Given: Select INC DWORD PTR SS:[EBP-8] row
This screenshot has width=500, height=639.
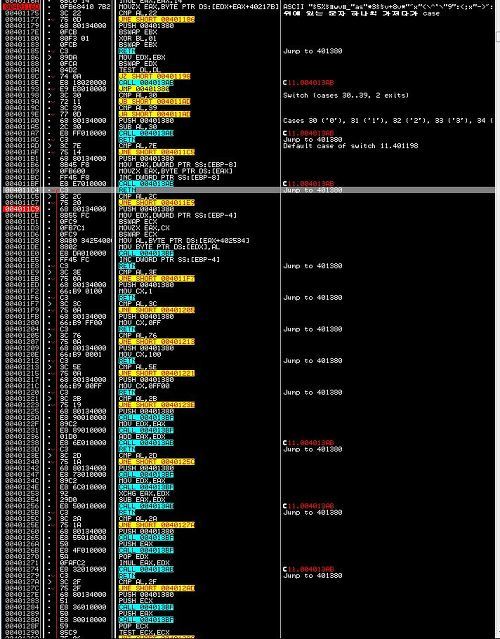Looking at the screenshot, I should coord(170,177).
